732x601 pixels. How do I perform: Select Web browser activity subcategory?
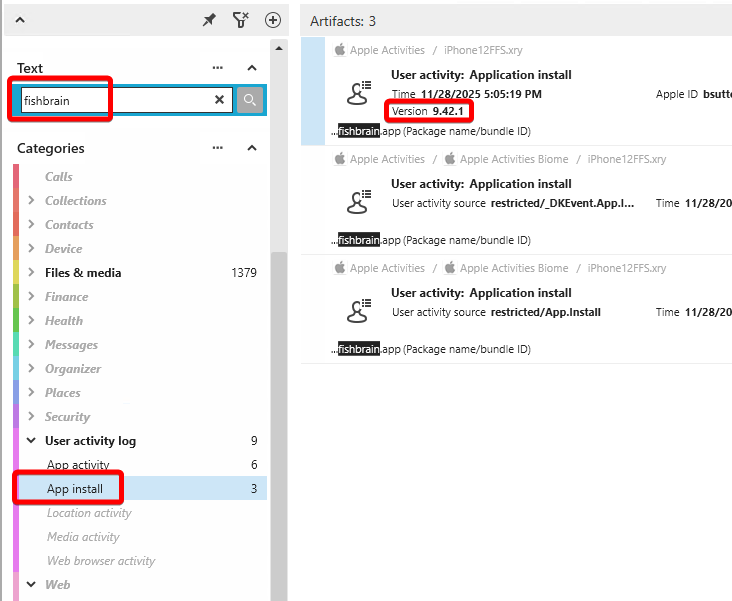(101, 560)
